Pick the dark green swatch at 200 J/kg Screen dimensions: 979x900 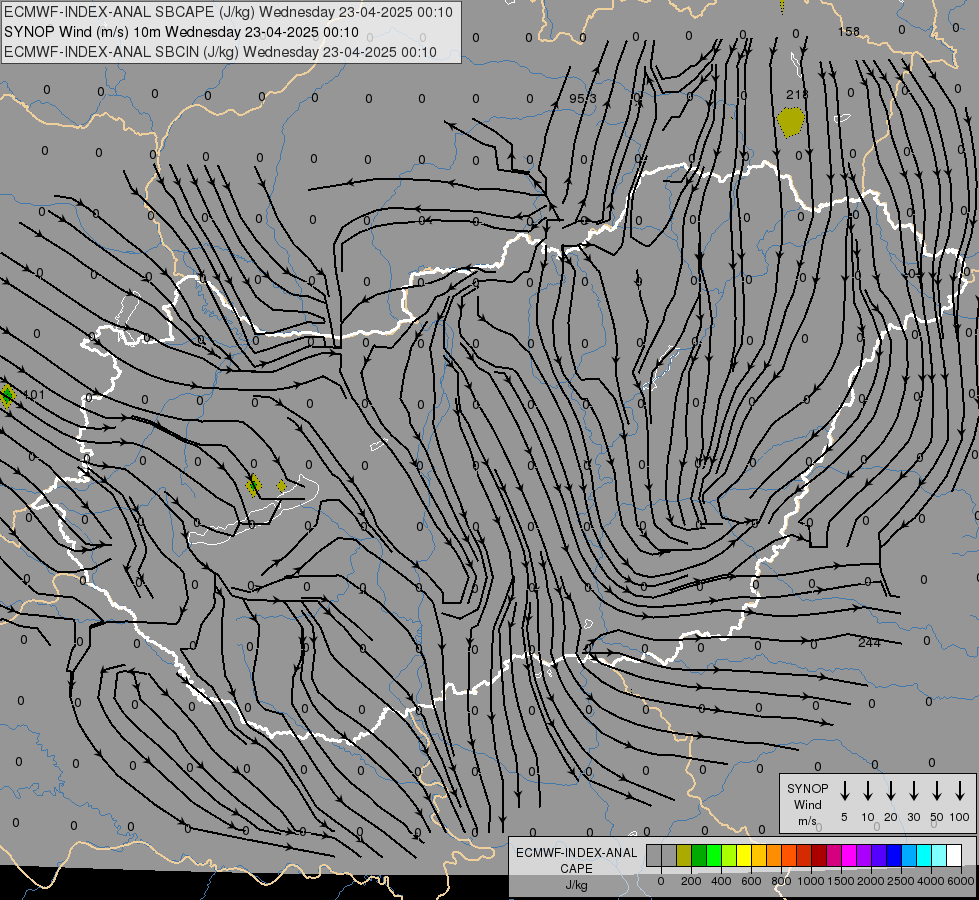(699, 855)
